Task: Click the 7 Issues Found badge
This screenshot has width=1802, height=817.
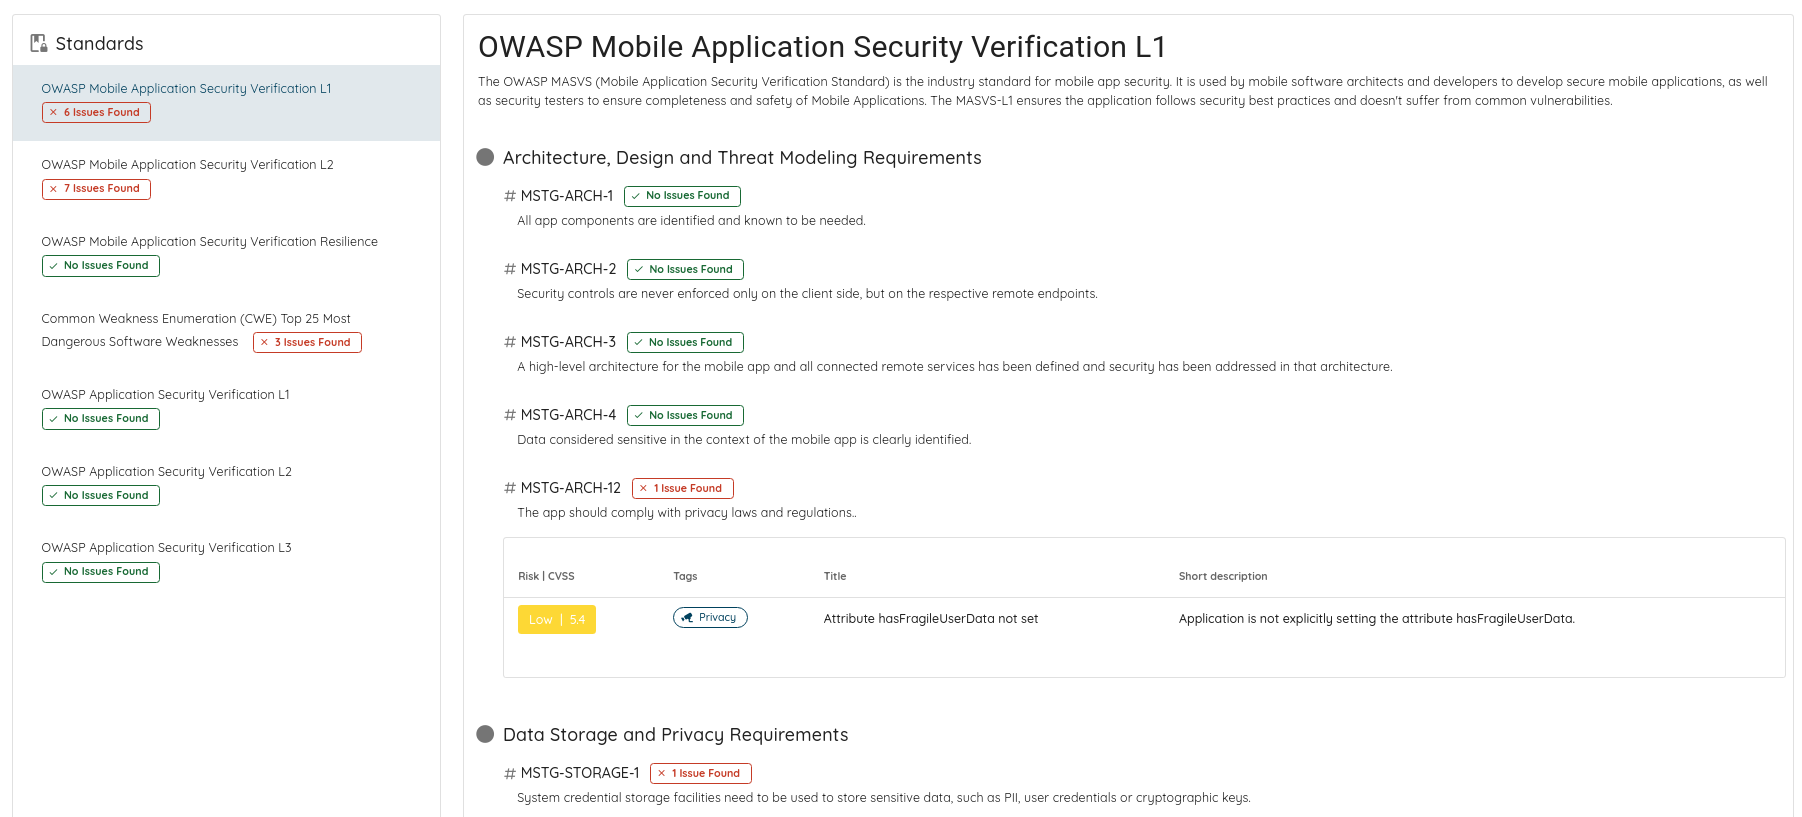Action: [96, 189]
